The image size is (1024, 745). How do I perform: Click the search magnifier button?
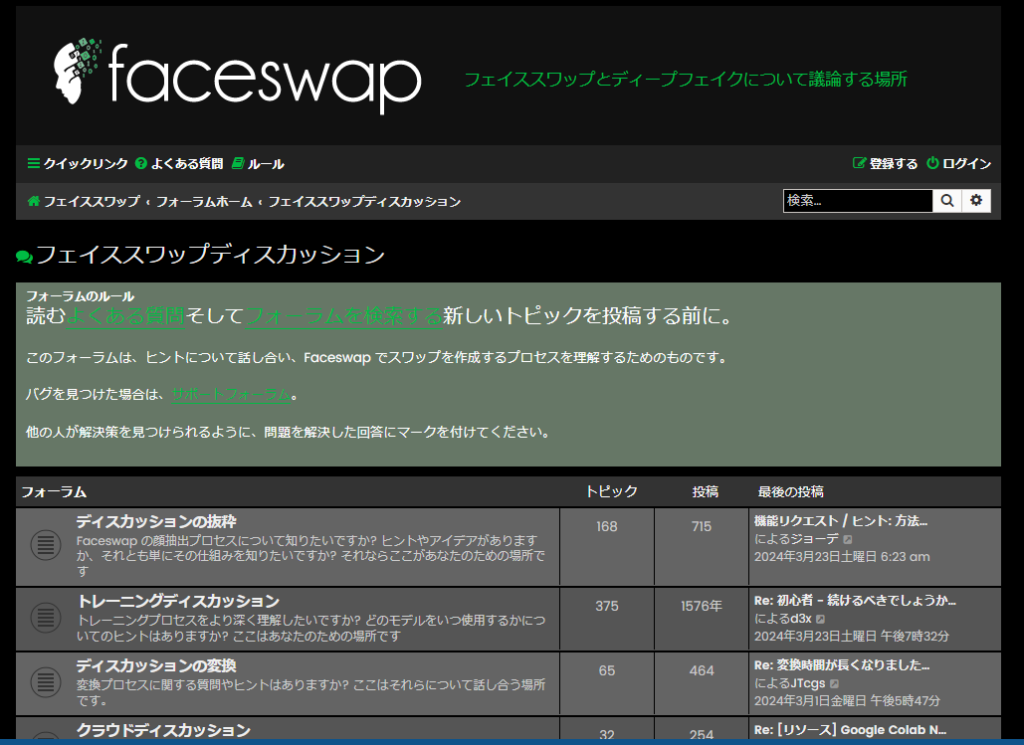click(x=947, y=201)
